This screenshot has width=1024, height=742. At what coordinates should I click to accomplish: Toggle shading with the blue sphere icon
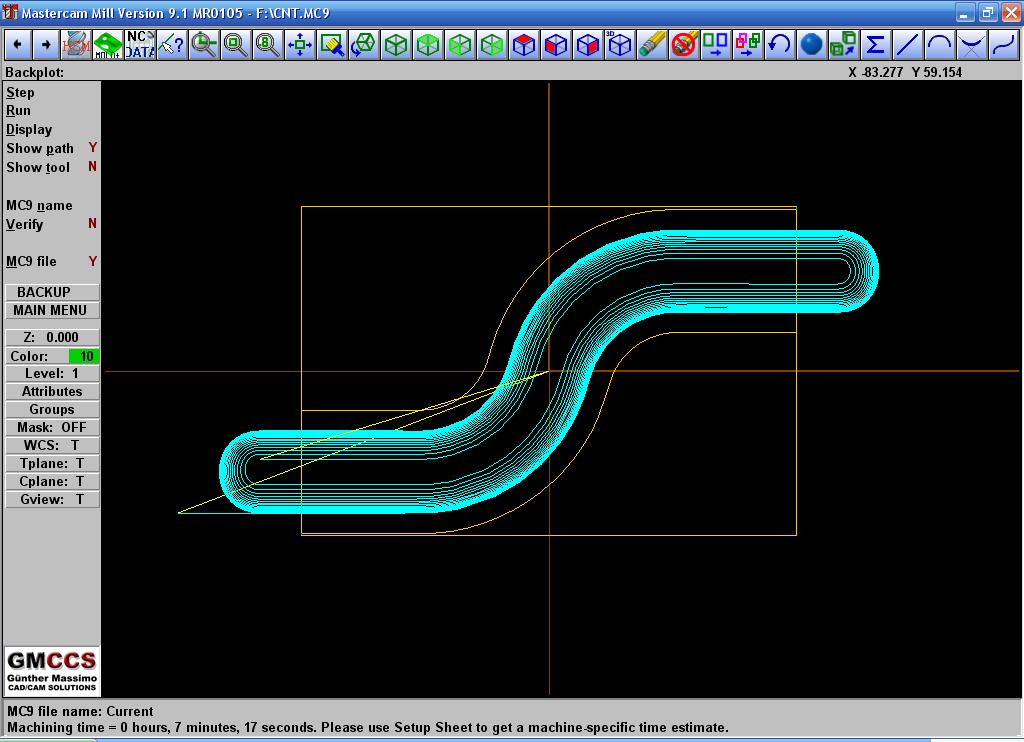[812, 44]
